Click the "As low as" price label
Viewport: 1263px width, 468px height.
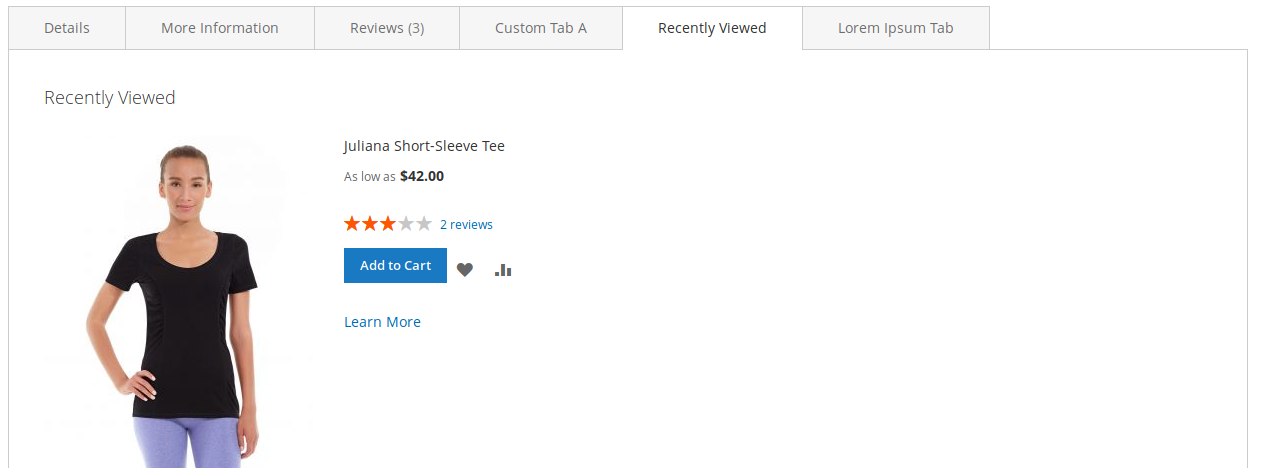(369, 177)
